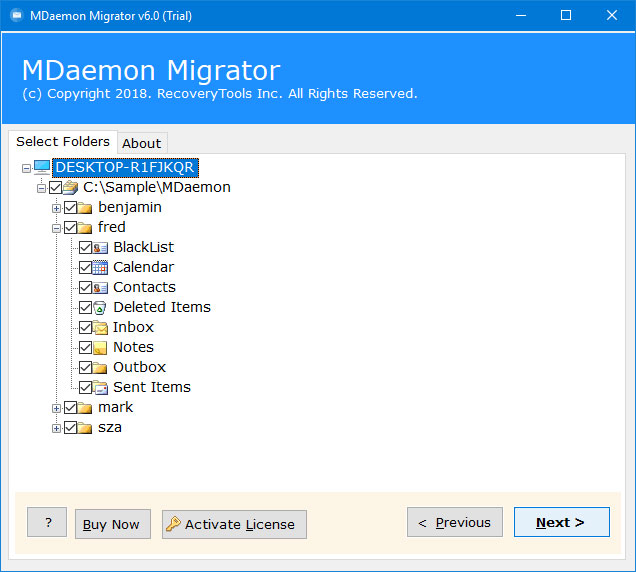This screenshot has height=572, width=636.
Task: Click the Deleted Items recycle bin icon
Action: [100, 308]
